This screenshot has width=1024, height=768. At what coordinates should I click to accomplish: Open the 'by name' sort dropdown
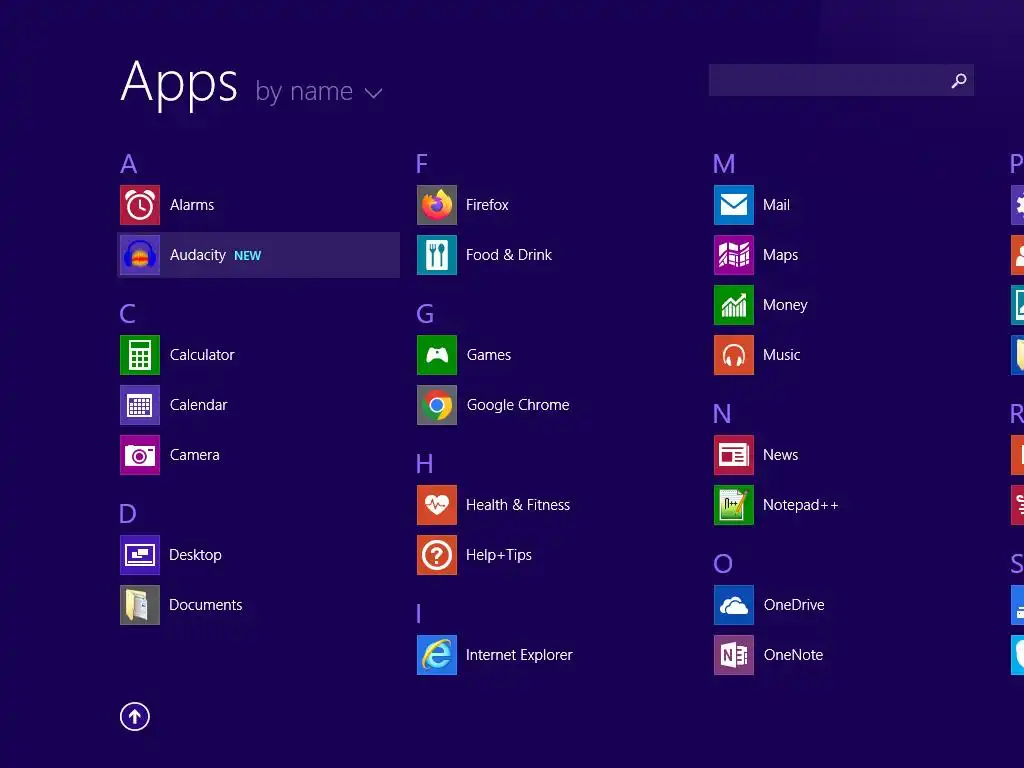(319, 91)
